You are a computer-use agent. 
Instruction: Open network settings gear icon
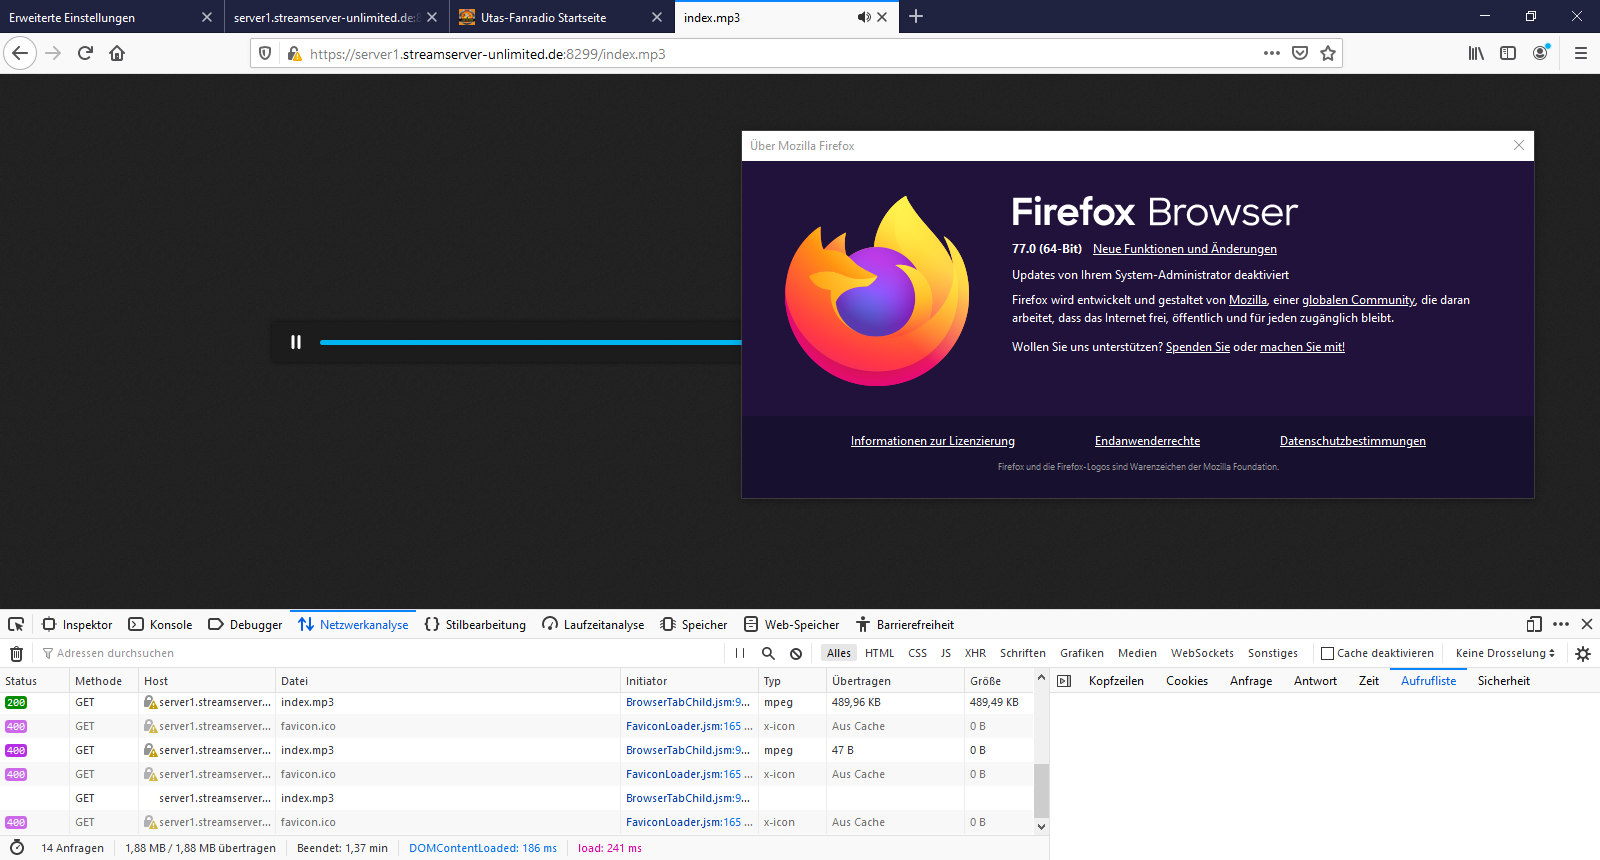[1582, 653]
